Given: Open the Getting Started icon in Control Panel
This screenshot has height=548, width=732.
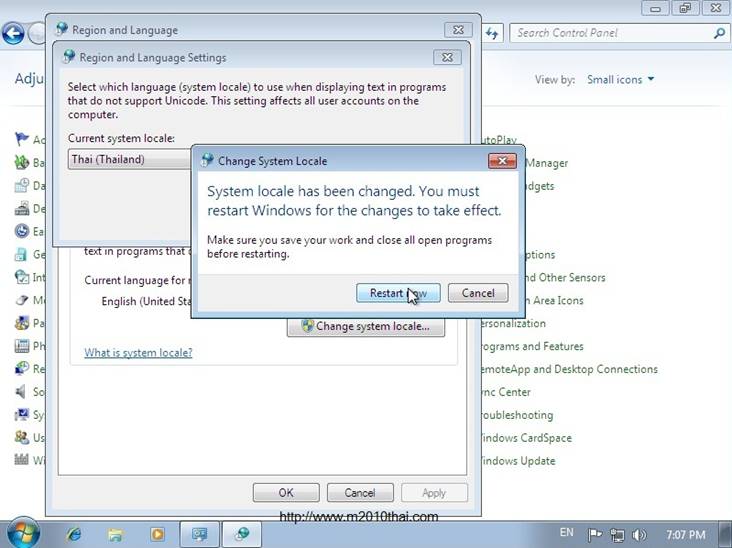Looking at the screenshot, I should (21, 254).
